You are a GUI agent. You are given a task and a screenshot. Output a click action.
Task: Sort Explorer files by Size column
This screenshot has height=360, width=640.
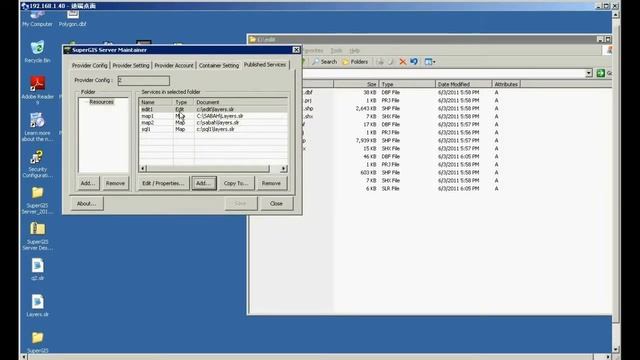coord(356,84)
